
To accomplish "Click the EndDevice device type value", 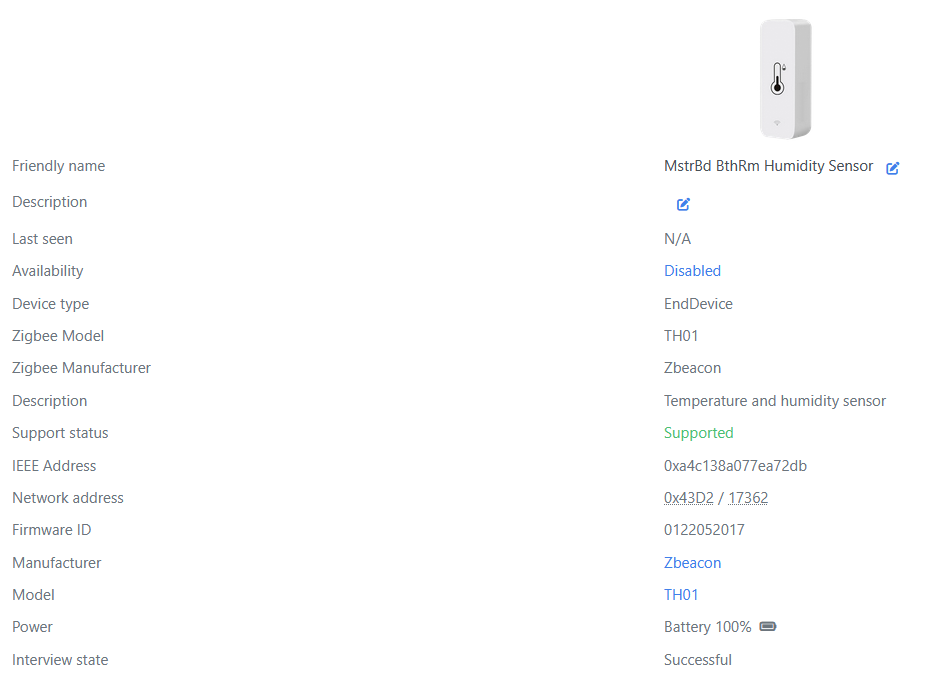I will tap(698, 304).
